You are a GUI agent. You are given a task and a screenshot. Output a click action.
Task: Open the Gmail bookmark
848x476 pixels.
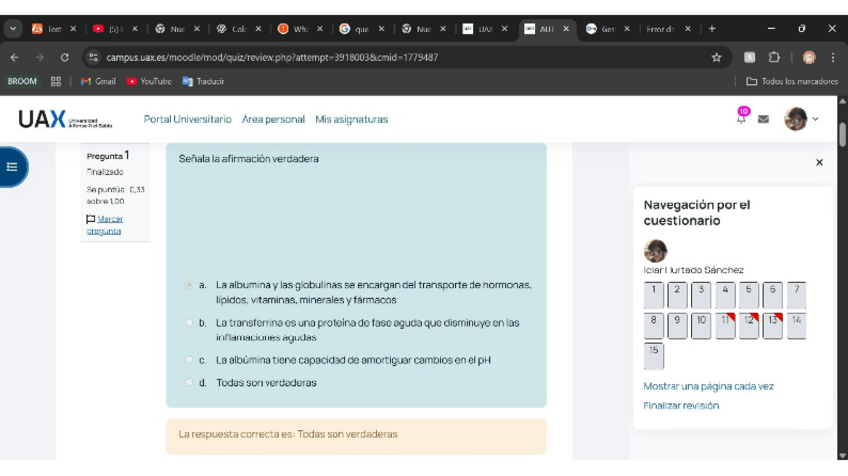click(x=98, y=81)
